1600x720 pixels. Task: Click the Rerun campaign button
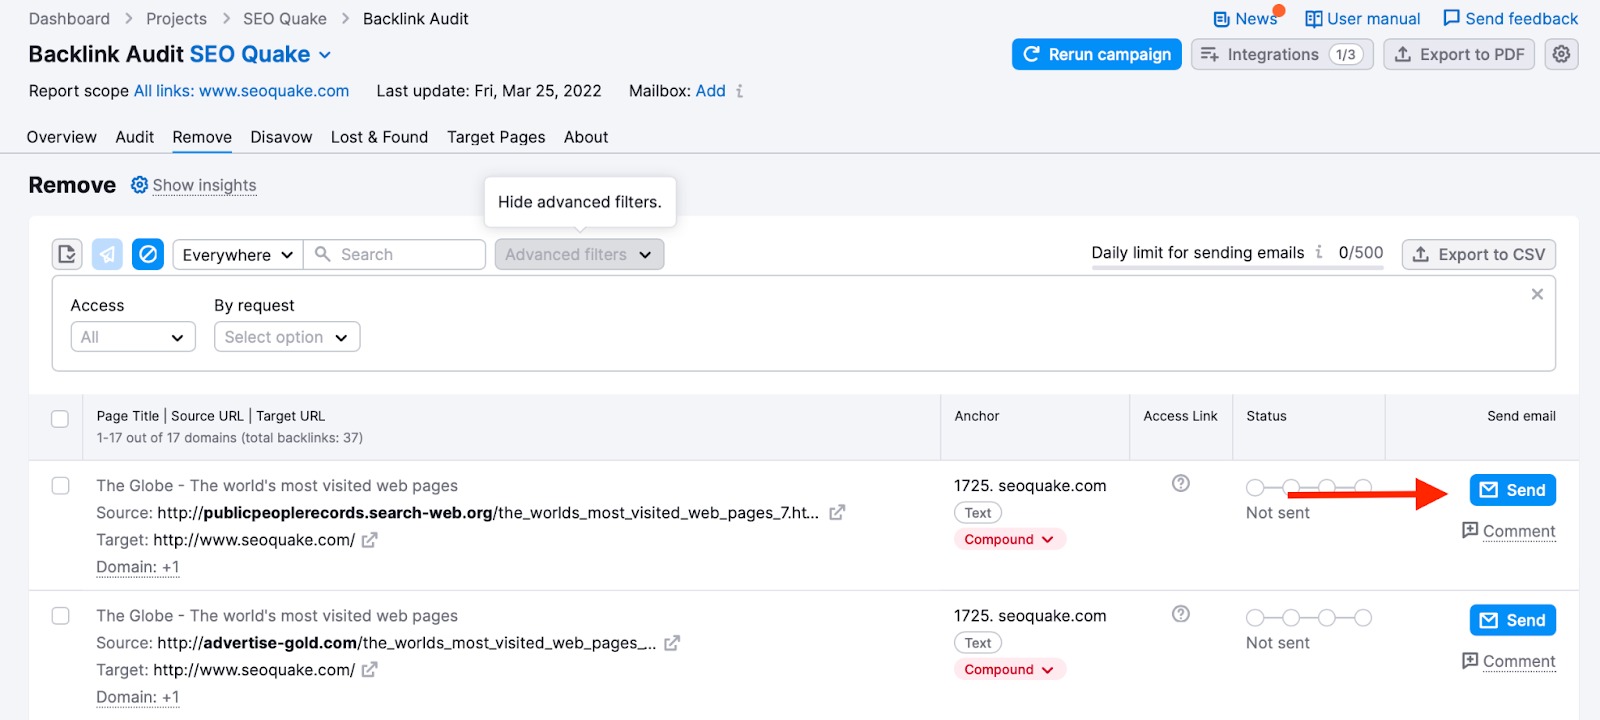pos(1097,54)
